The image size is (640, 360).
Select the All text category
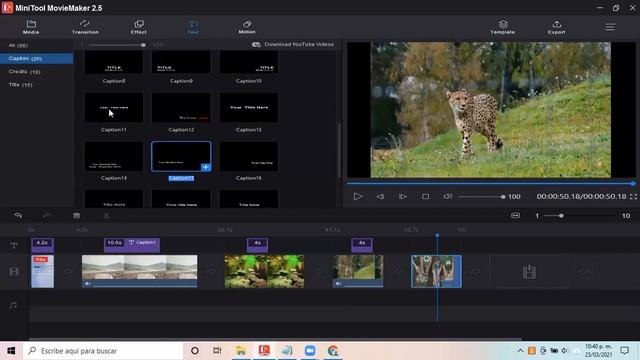[18, 45]
